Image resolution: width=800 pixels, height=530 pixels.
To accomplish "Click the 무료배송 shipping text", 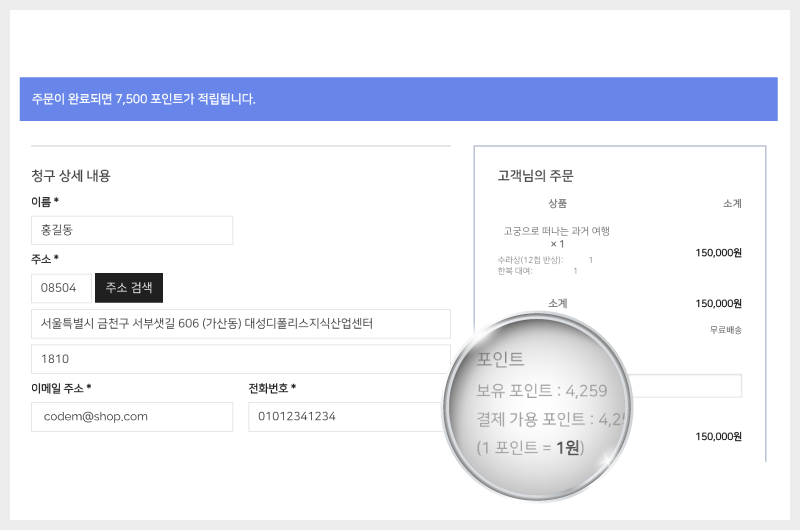I will coord(725,330).
